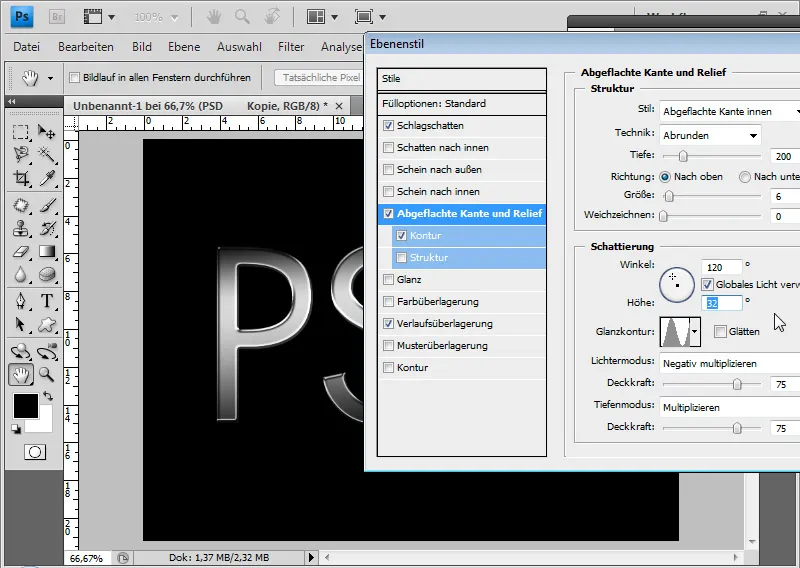
Task: Open the Tiefenmodus dropdown
Action: tap(730, 407)
